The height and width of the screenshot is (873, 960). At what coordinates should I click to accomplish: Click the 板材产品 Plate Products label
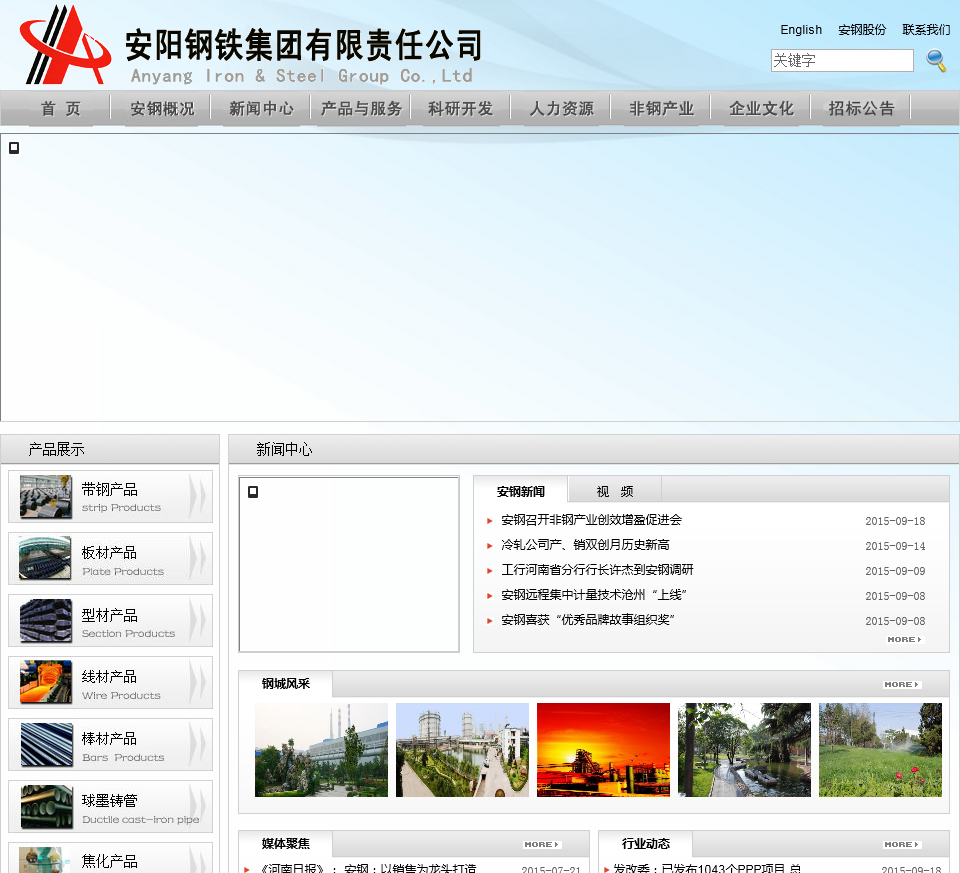click(x=123, y=560)
